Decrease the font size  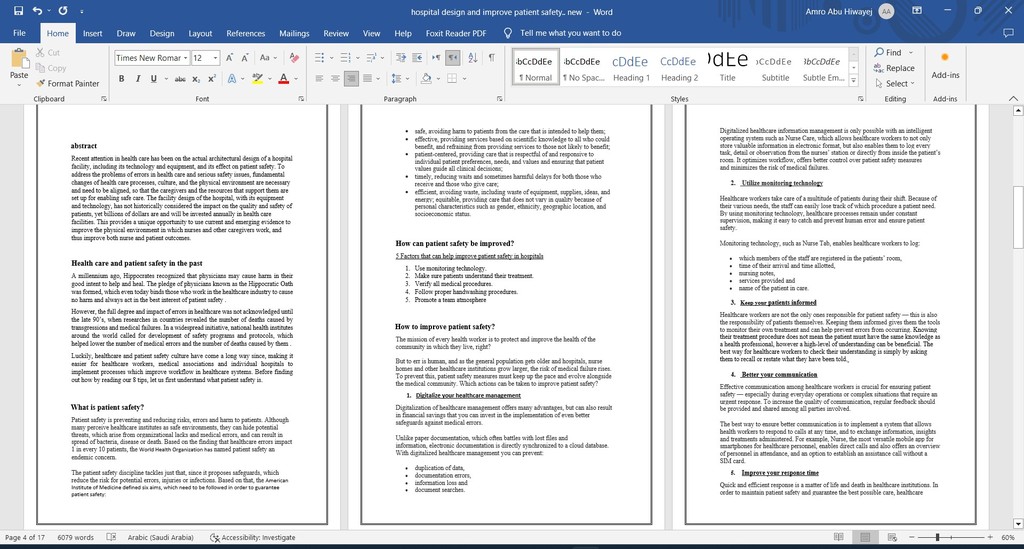click(245, 58)
